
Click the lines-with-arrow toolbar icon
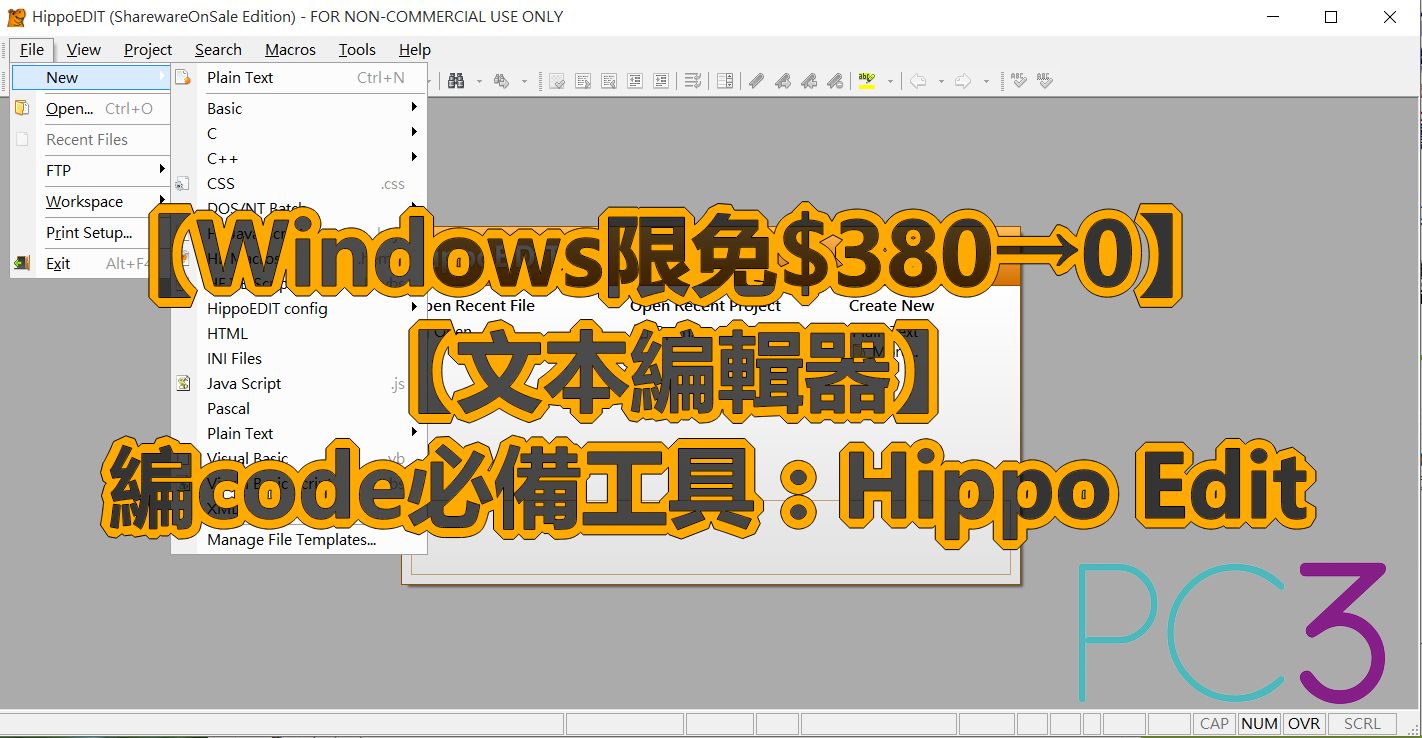pyautogui.click(x=693, y=81)
